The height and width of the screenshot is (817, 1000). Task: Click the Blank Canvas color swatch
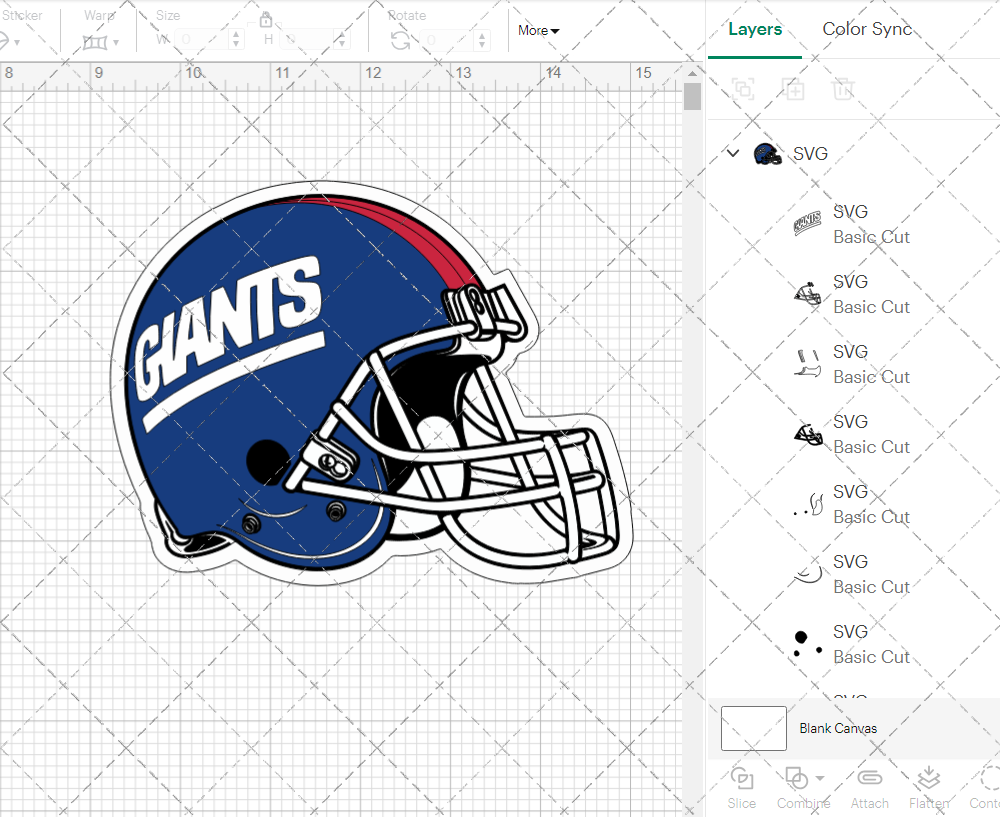(753, 728)
